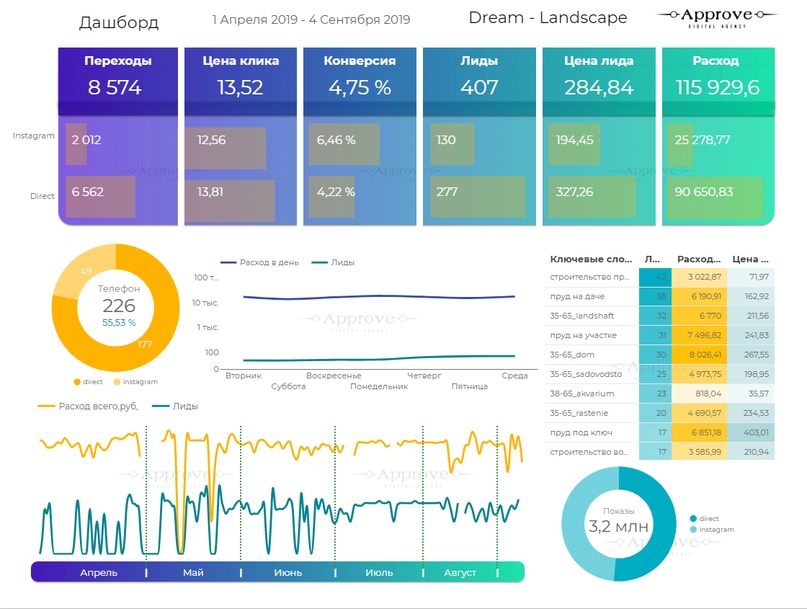
Task: Click spend cell 818,04
Action: point(699,394)
